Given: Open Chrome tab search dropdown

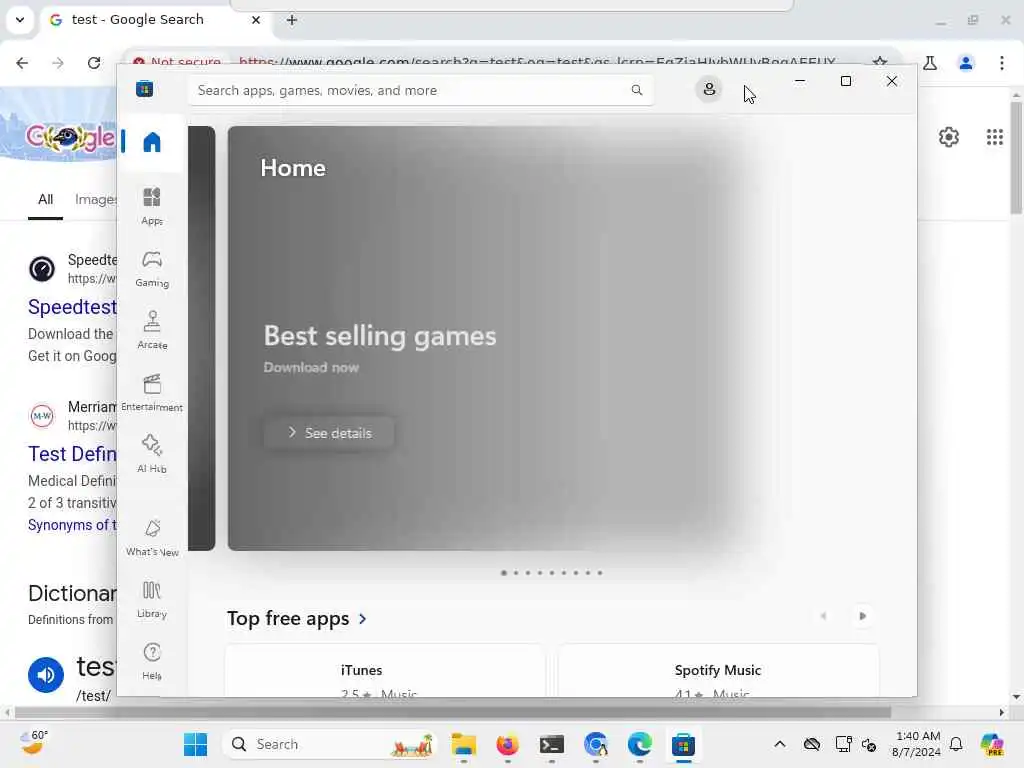Looking at the screenshot, I should pos(20,20).
